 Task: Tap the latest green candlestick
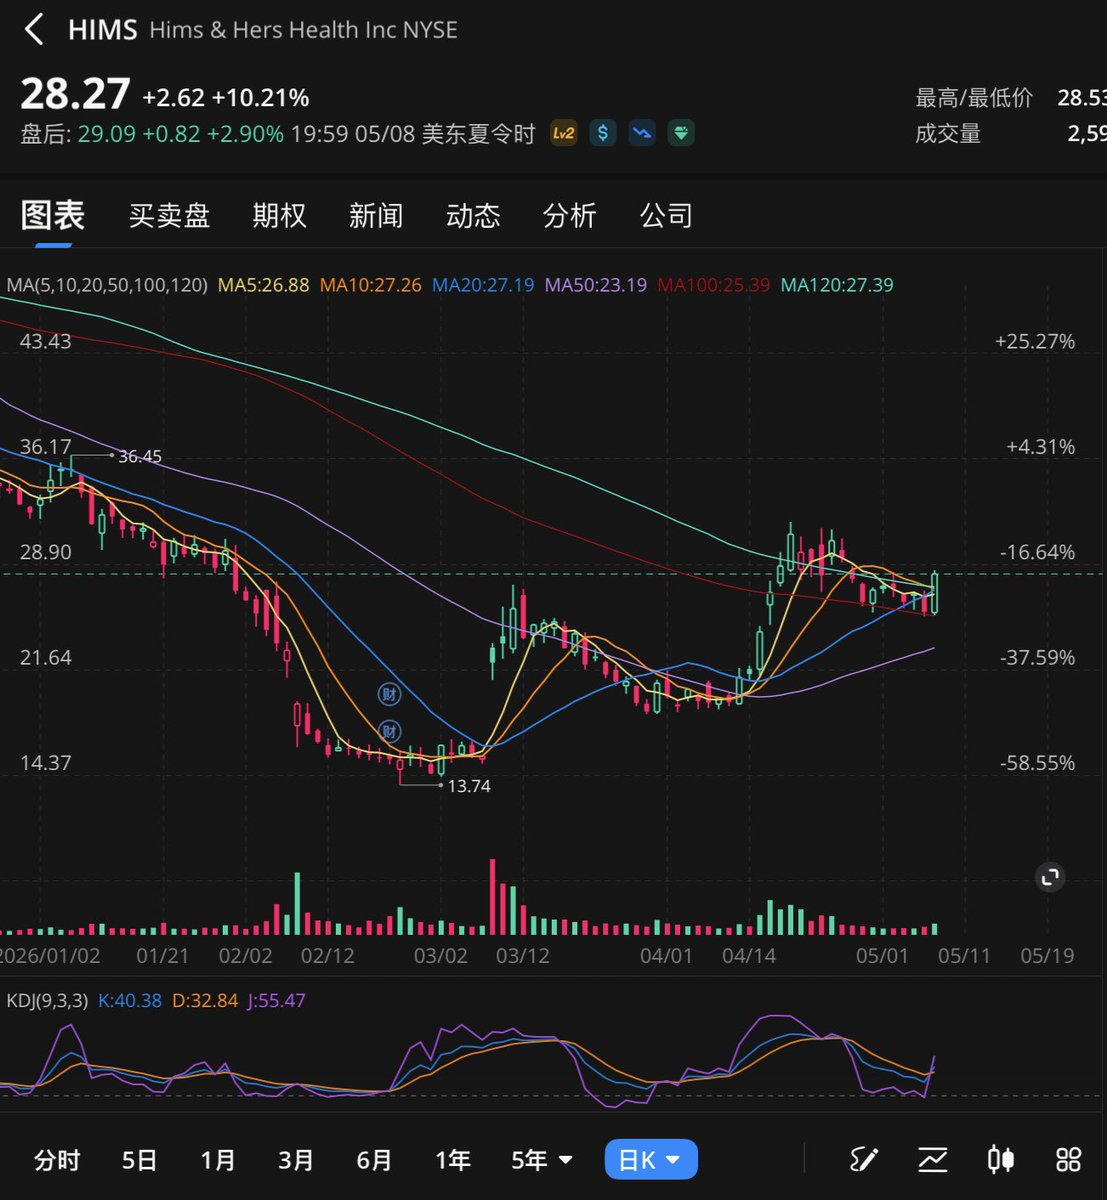click(x=935, y=592)
